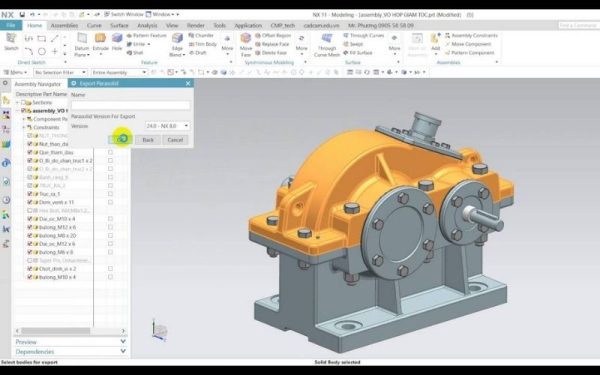The width and height of the screenshot is (600, 375).
Task: Switch to the Surface tab
Action: click(x=119, y=25)
